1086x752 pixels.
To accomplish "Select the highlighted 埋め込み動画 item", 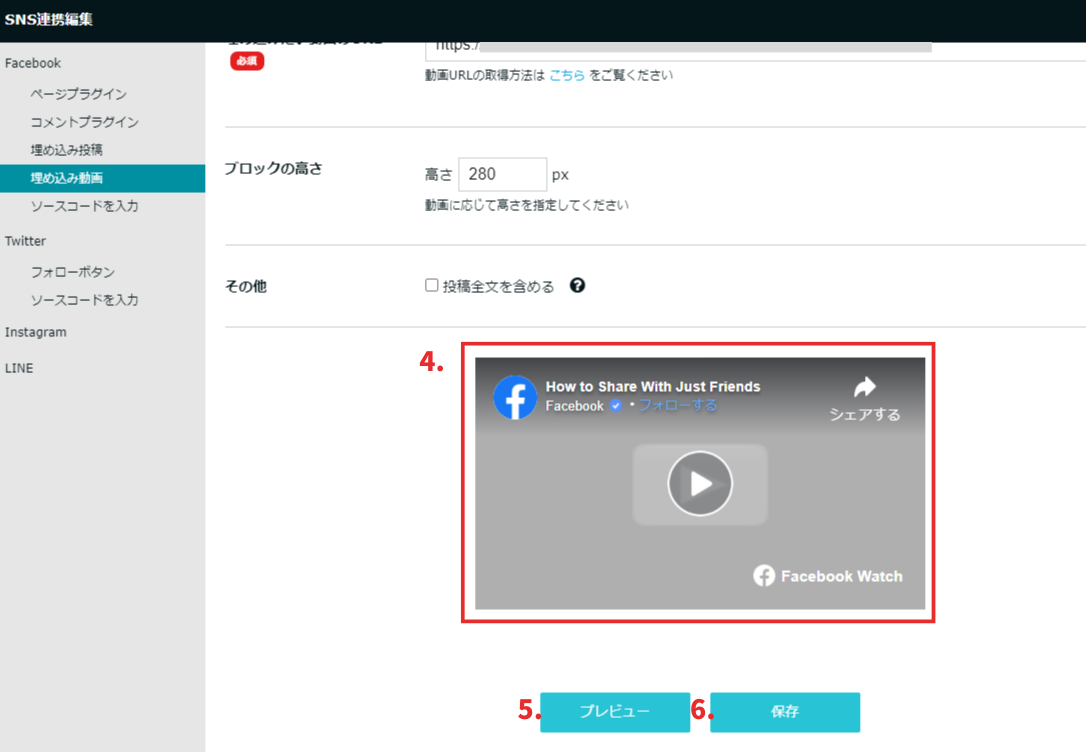I will coord(103,178).
